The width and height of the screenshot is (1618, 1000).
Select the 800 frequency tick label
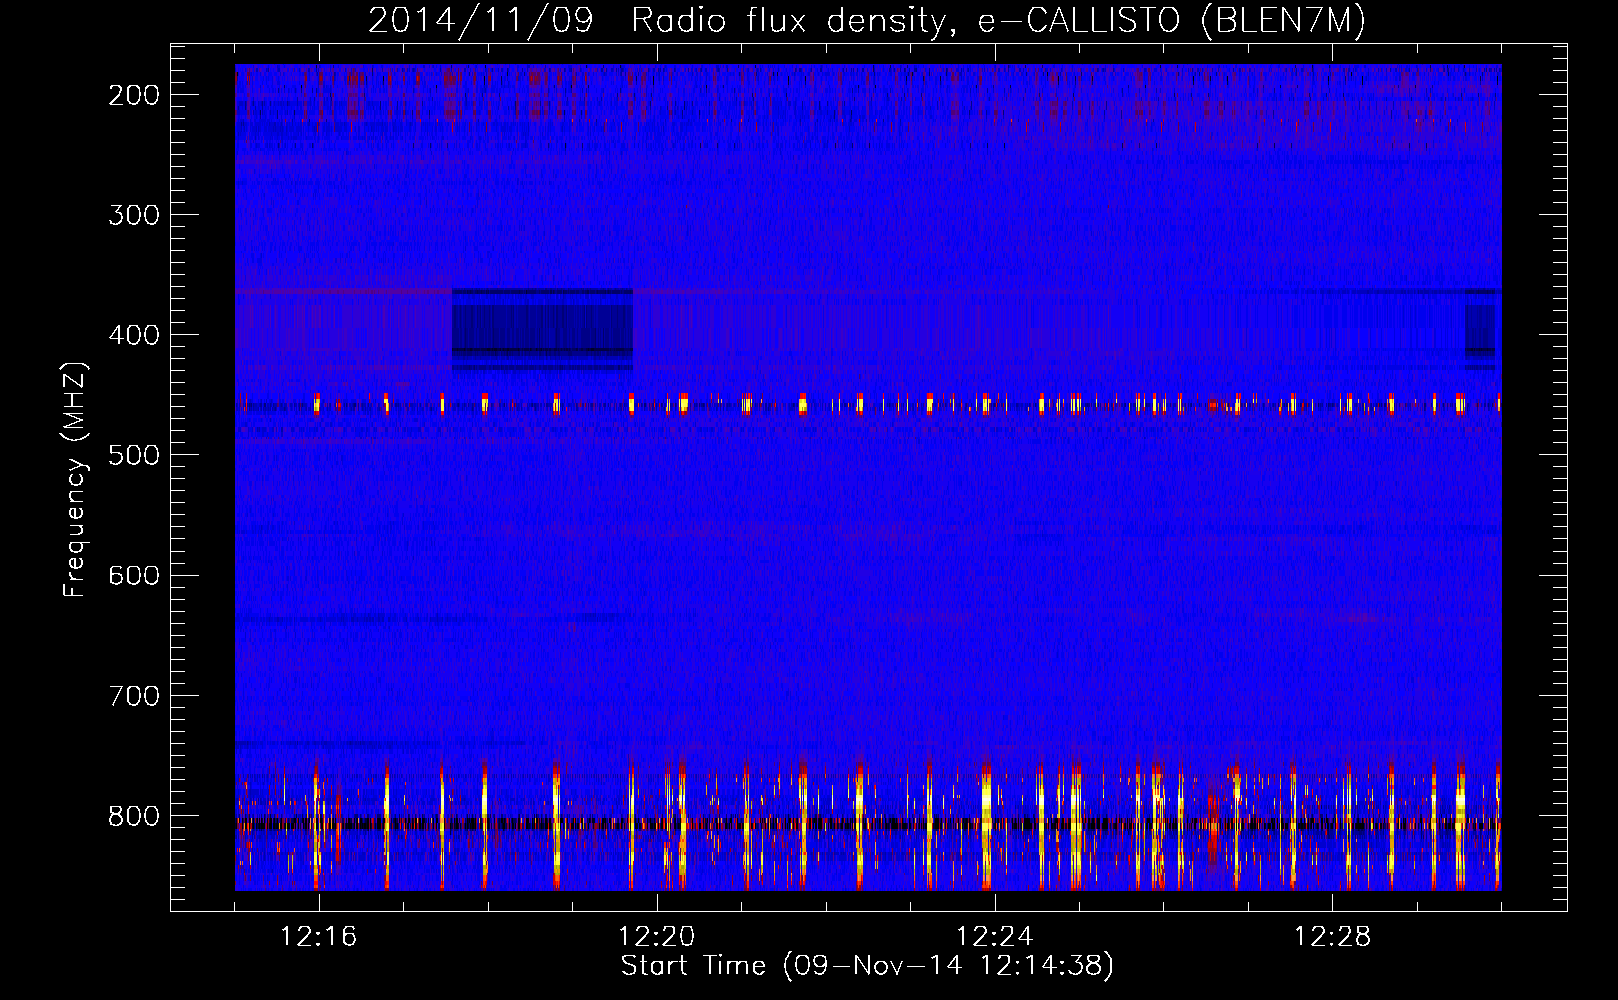(134, 815)
